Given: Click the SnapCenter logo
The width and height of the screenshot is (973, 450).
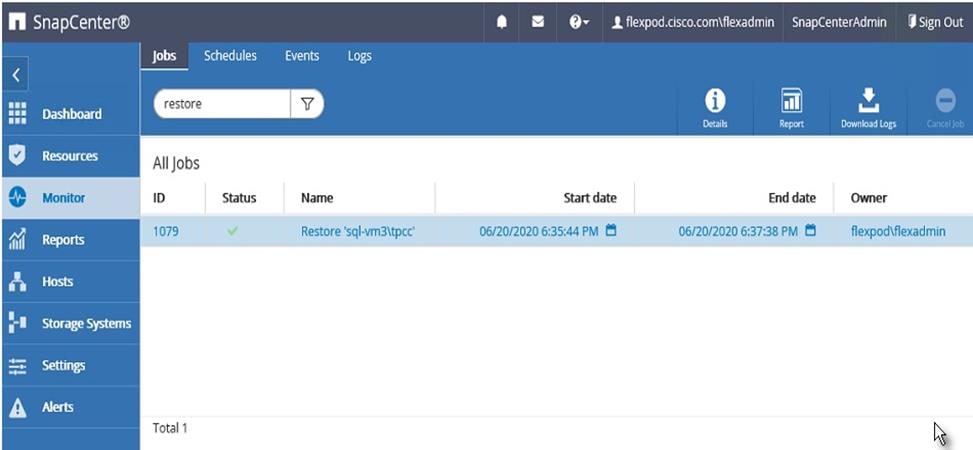Looking at the screenshot, I should click(70, 22).
